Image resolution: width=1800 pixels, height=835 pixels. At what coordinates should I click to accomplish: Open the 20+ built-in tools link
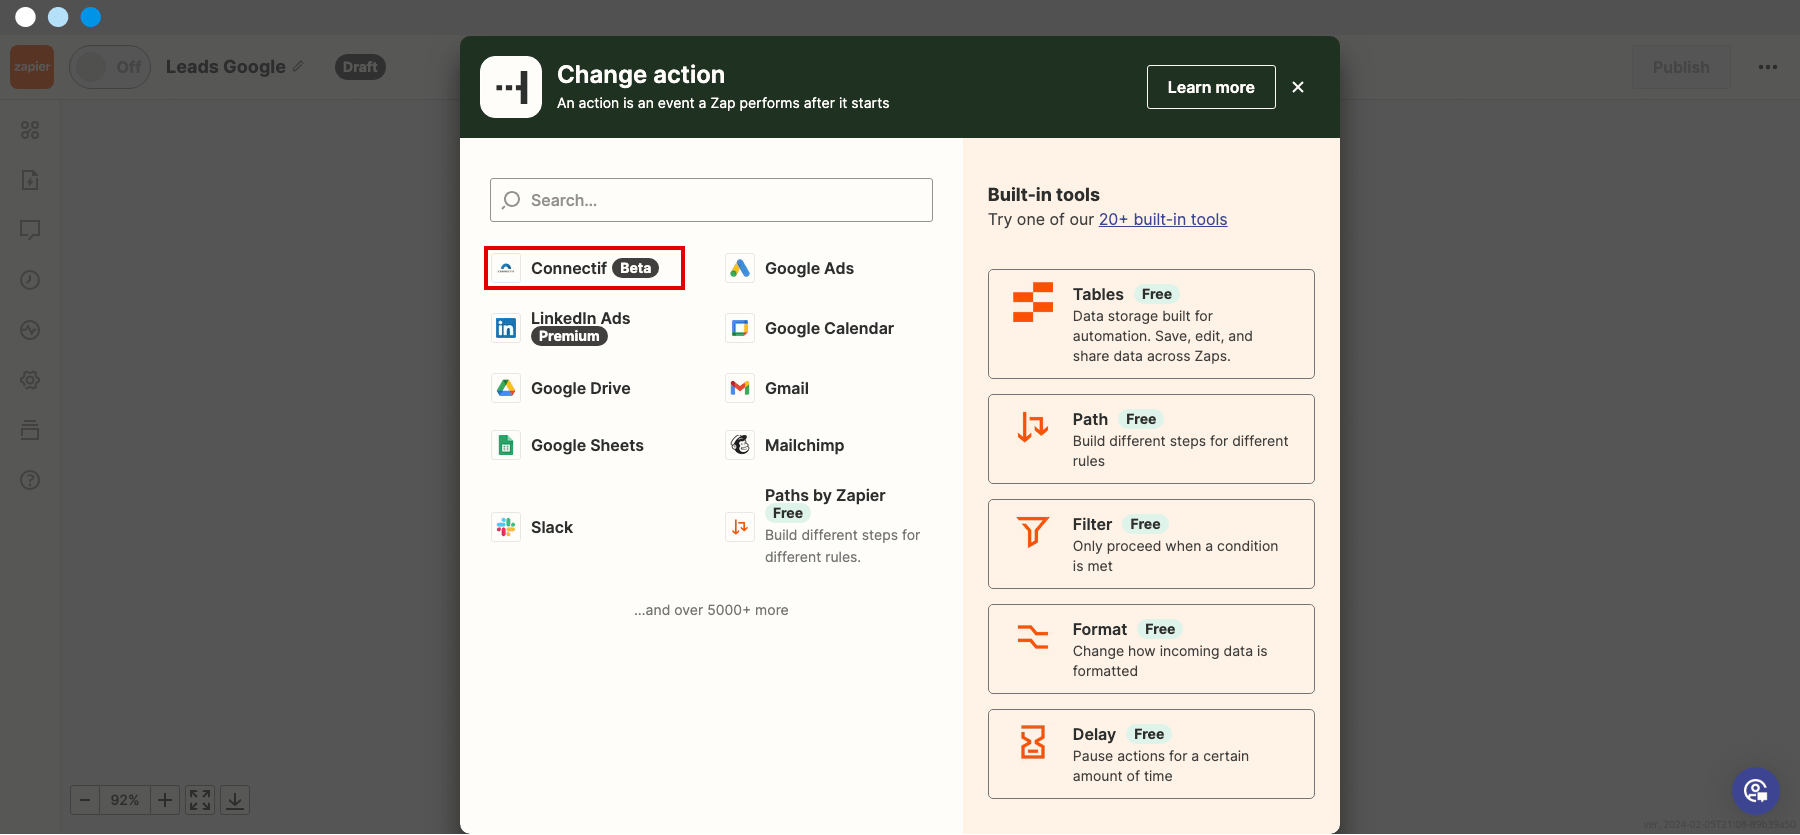(1163, 219)
